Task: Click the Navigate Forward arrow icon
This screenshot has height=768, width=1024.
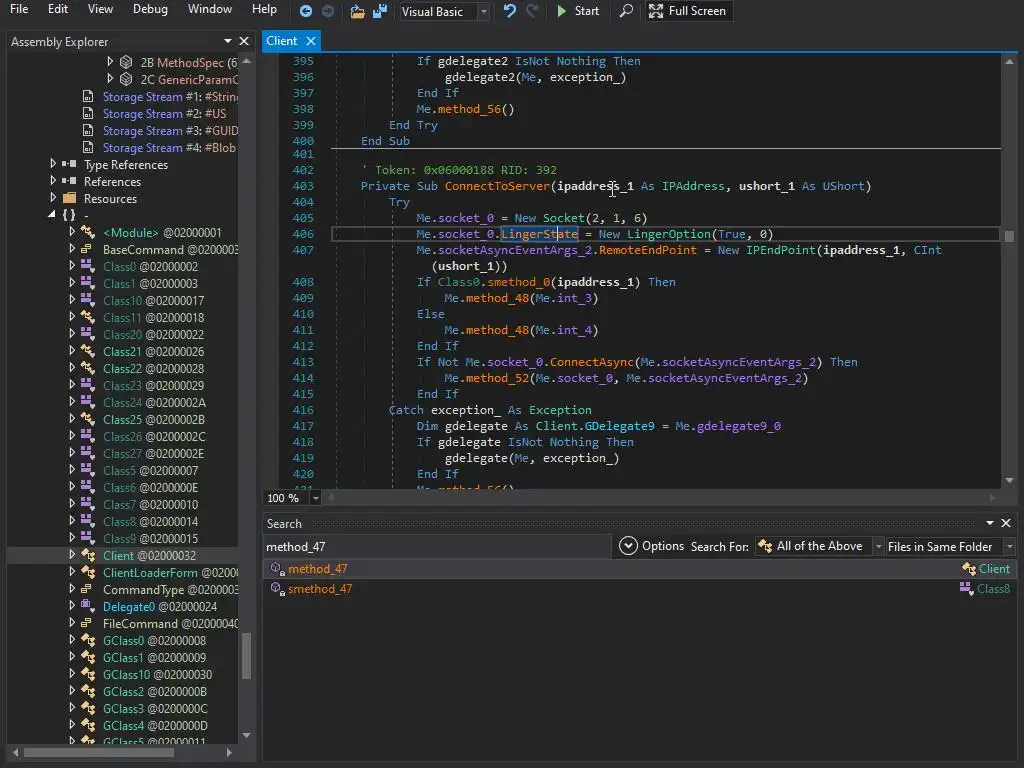Action: point(325,11)
